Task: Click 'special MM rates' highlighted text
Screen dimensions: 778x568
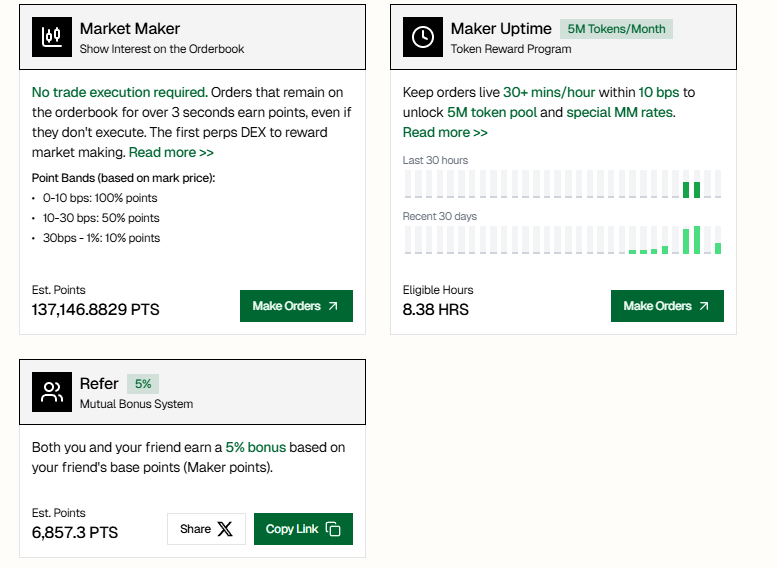Action: pos(620,112)
